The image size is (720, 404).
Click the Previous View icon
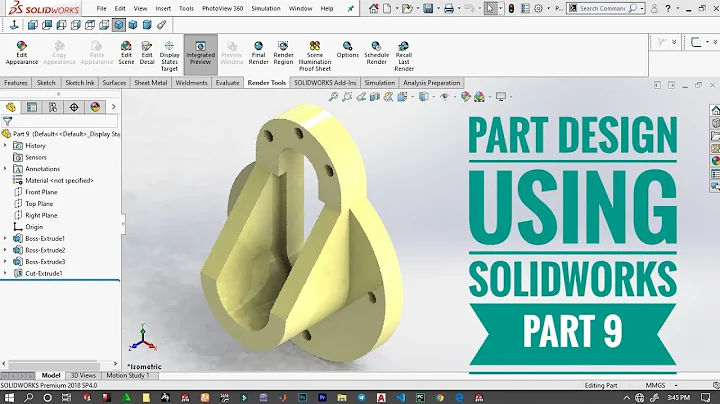361,96
